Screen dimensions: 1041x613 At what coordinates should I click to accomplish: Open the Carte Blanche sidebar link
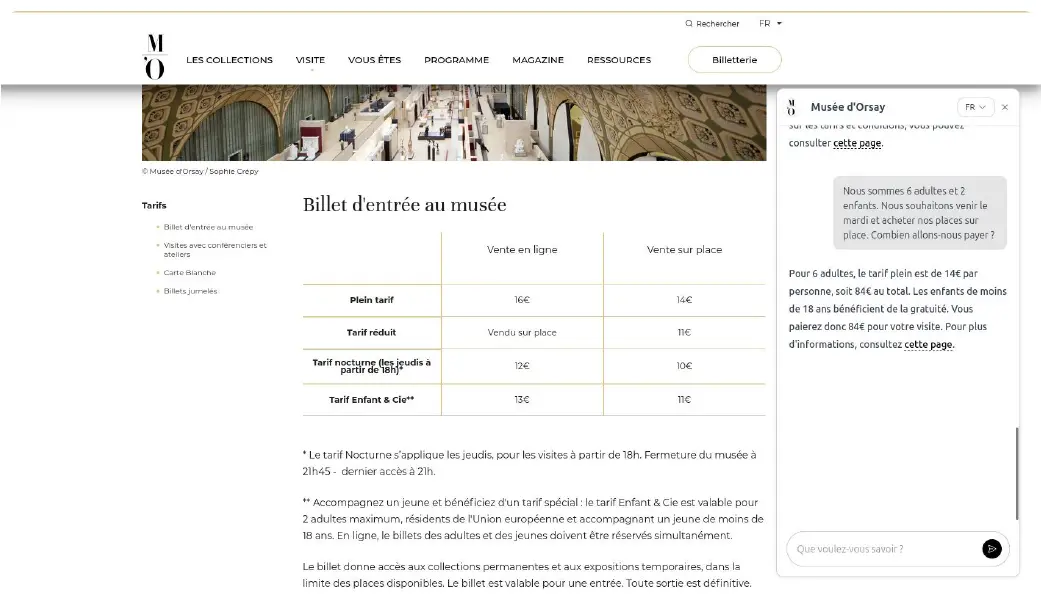pos(190,272)
